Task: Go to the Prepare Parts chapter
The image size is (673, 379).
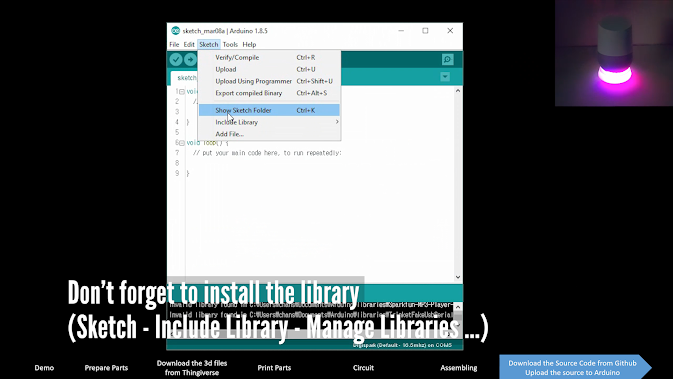Action: pos(106,368)
